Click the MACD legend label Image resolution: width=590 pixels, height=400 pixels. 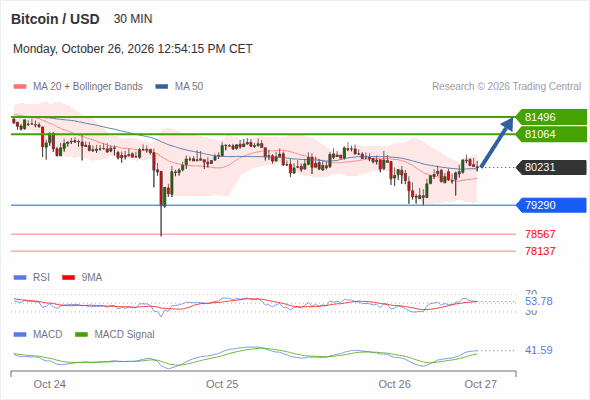[x=47, y=335]
